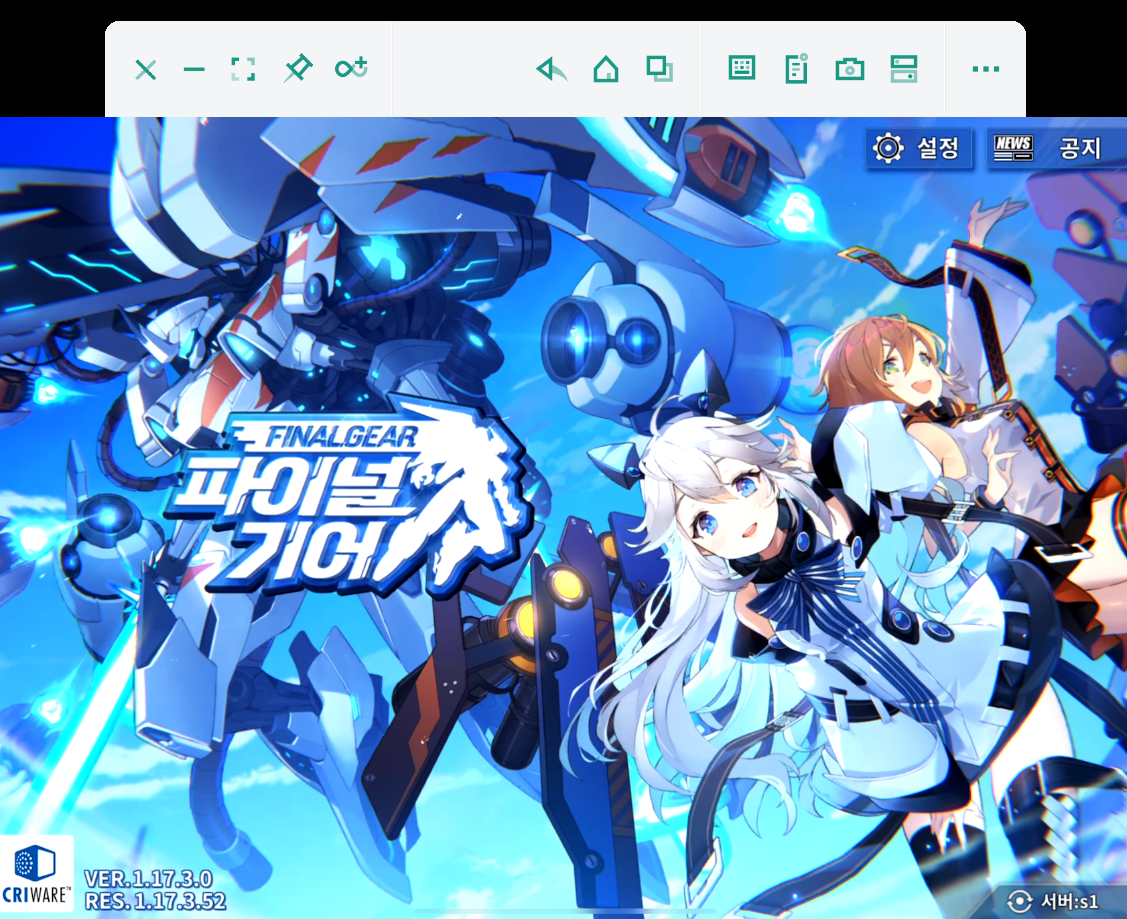Viewport: 1127px width, 919px height.
Task: Open recent apps overlapping squares icon
Action: point(660,70)
